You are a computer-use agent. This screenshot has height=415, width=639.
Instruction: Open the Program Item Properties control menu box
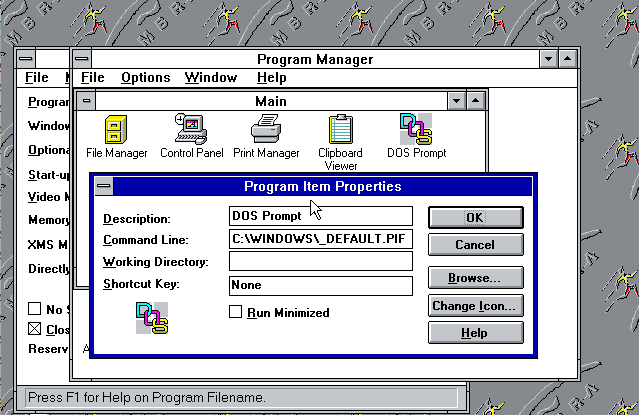click(x=104, y=186)
